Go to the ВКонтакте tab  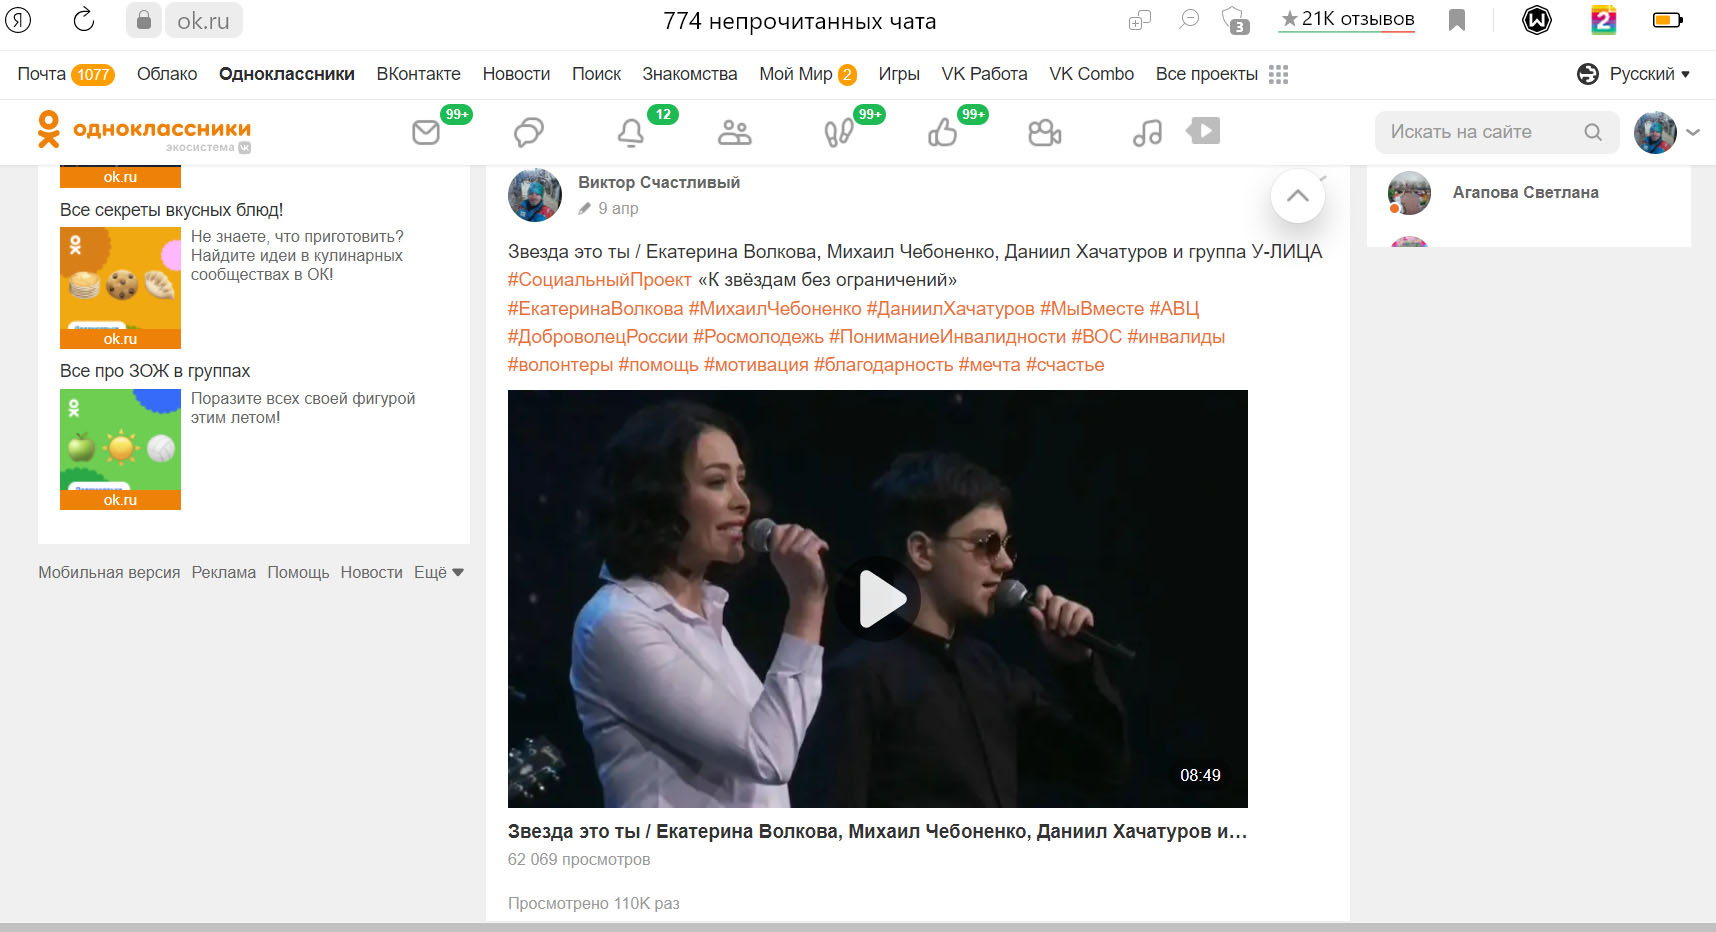(418, 74)
